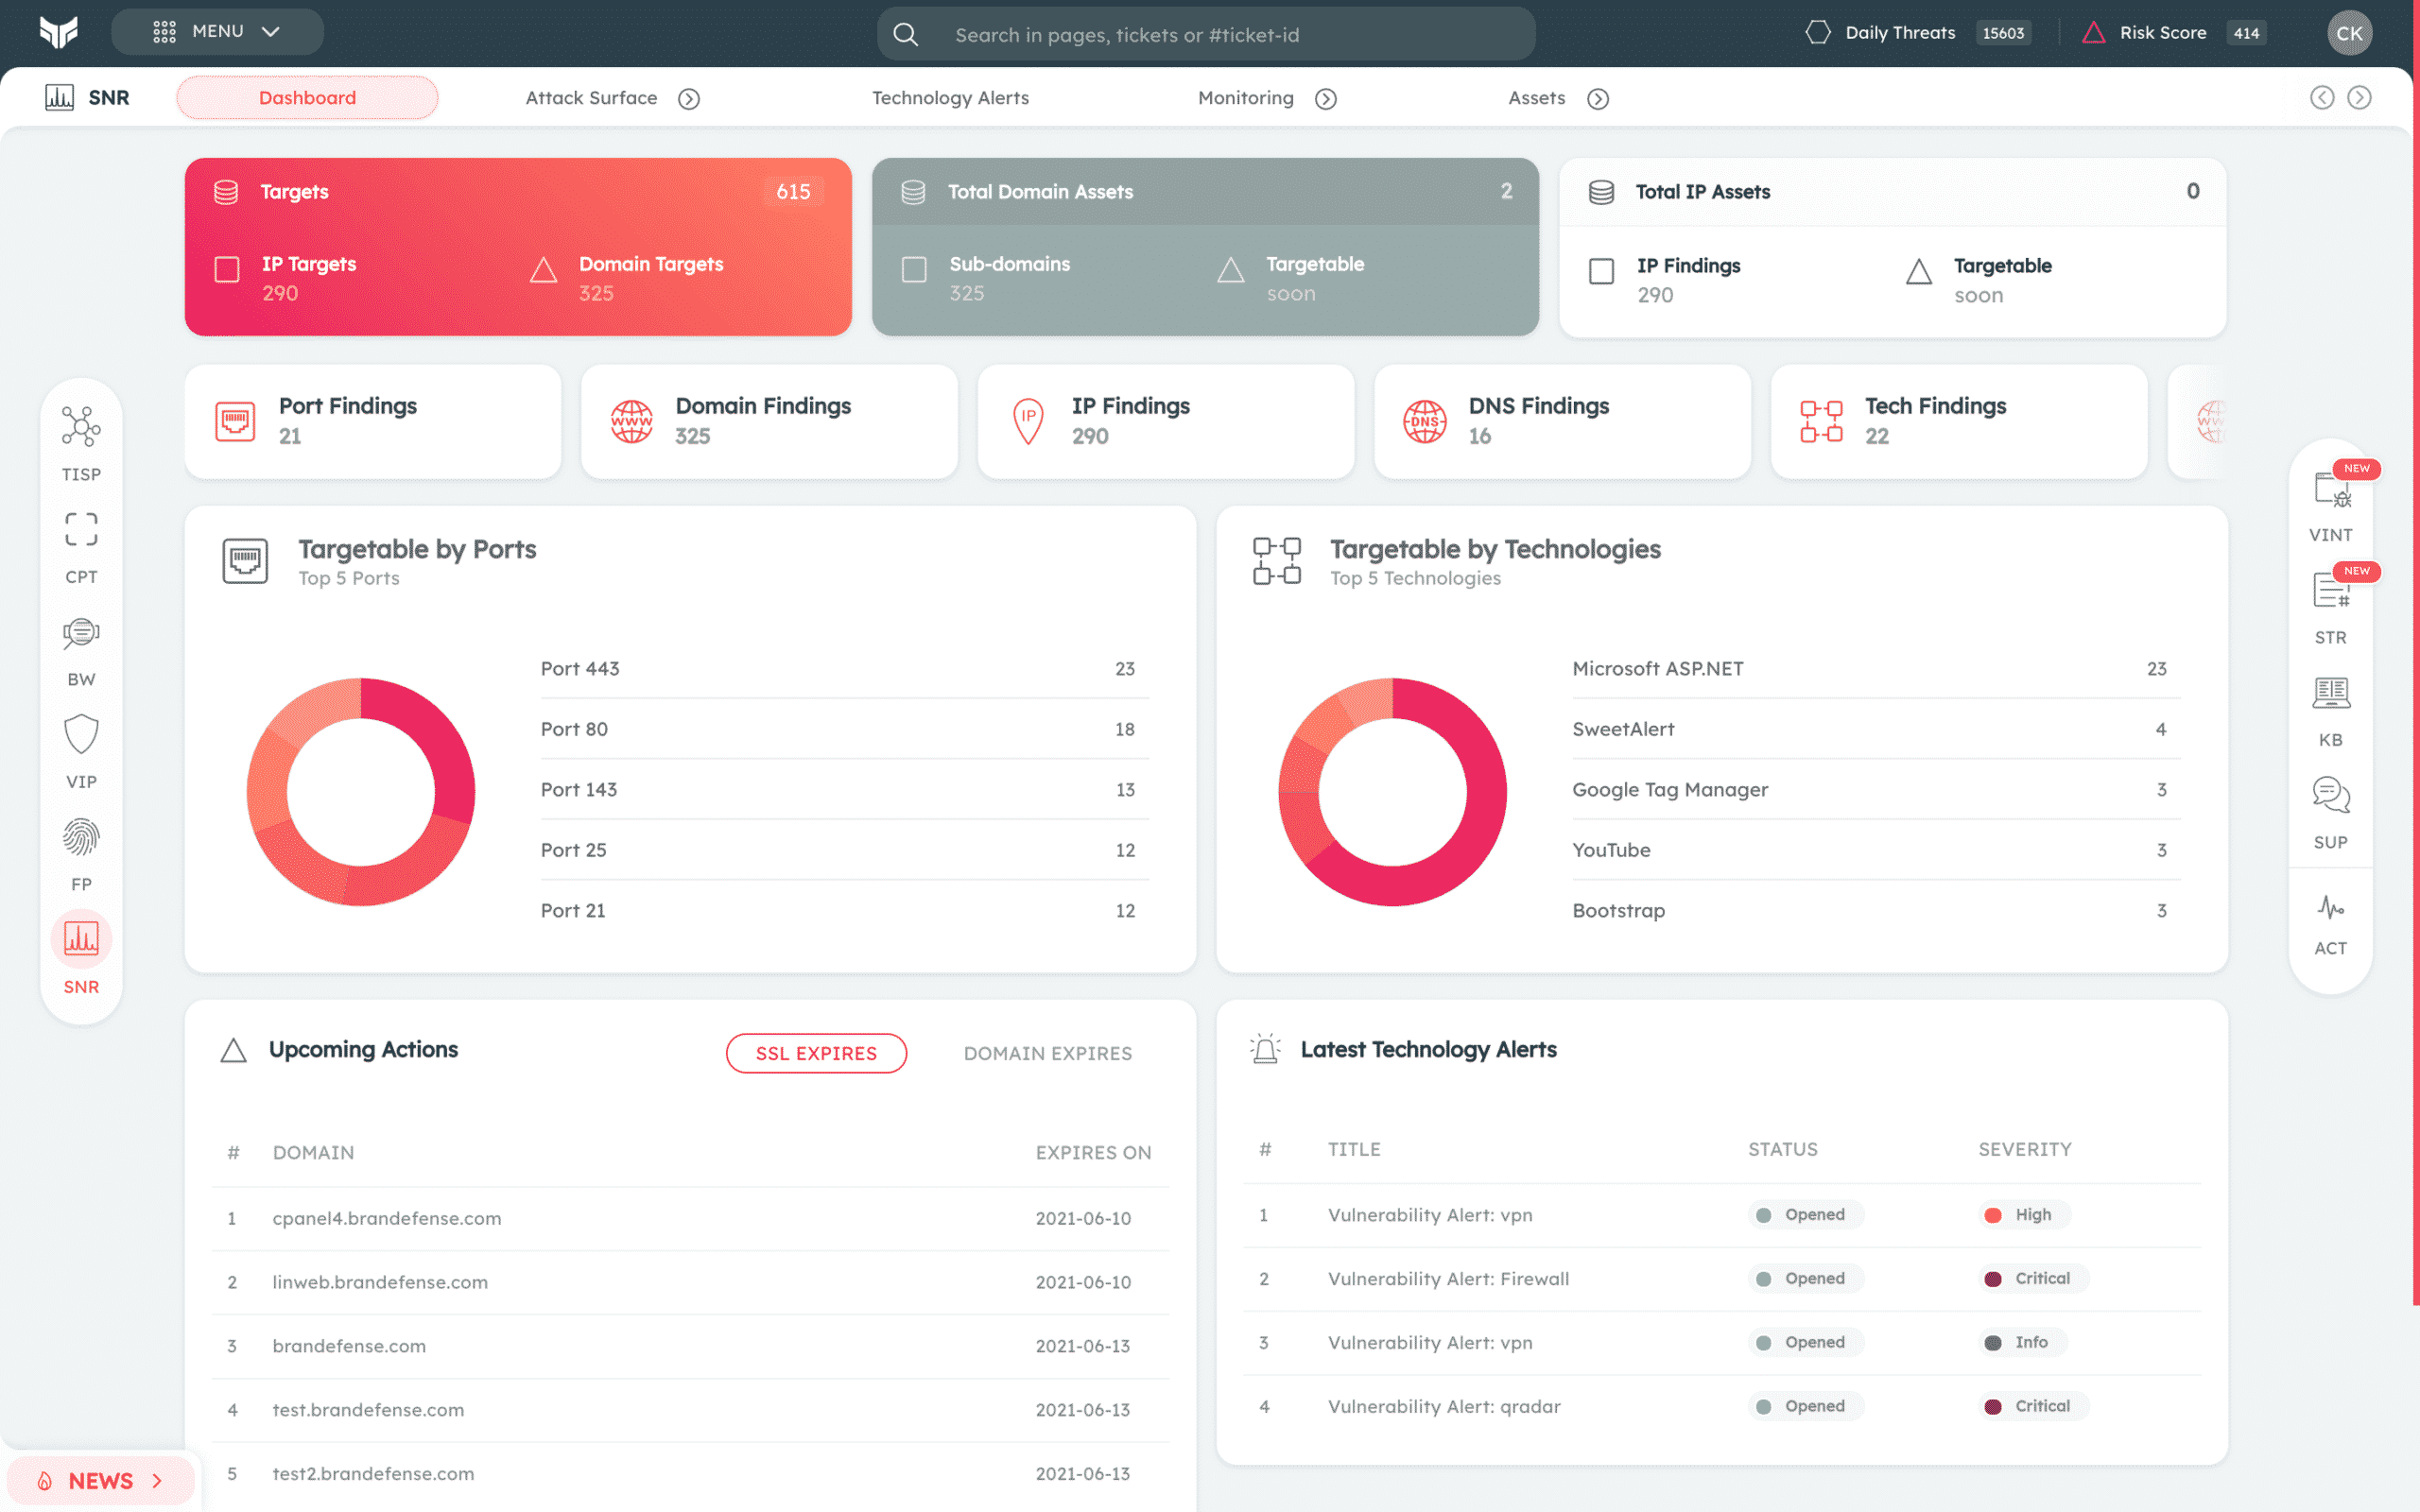The width and height of the screenshot is (2420, 1512).
Task: Open the BW module icon
Action: click(81, 633)
